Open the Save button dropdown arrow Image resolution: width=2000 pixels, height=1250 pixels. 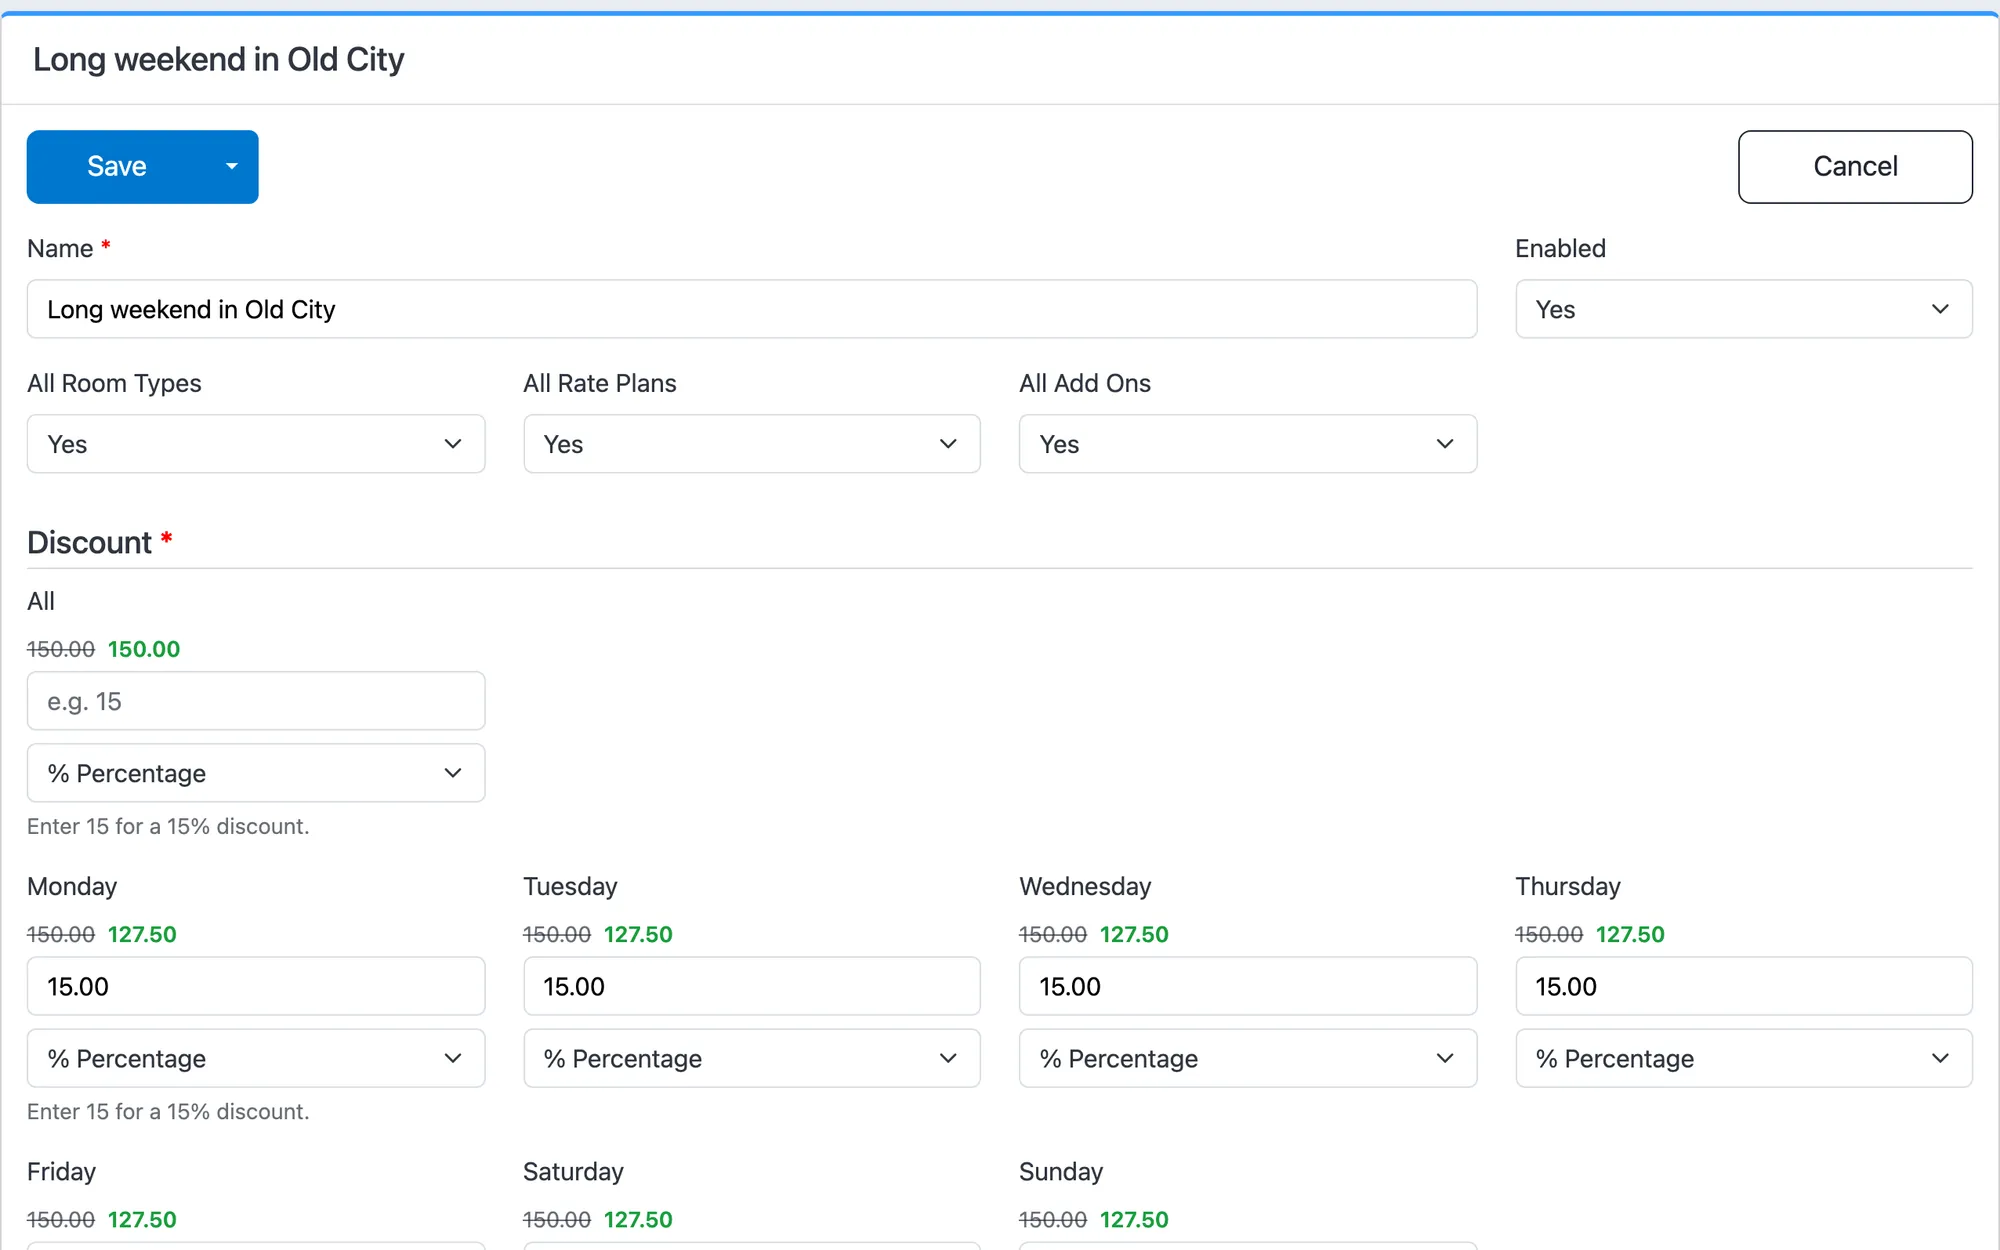(232, 167)
